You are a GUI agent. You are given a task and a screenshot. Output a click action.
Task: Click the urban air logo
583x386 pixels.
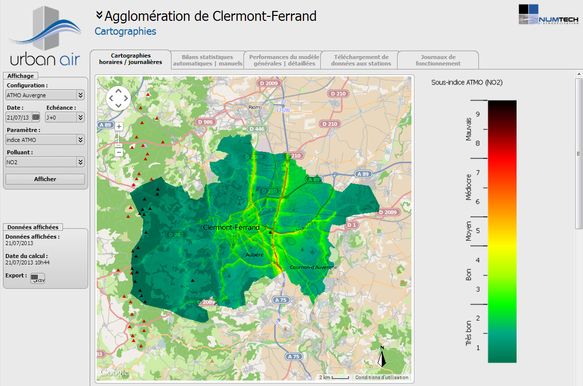pyautogui.click(x=45, y=37)
